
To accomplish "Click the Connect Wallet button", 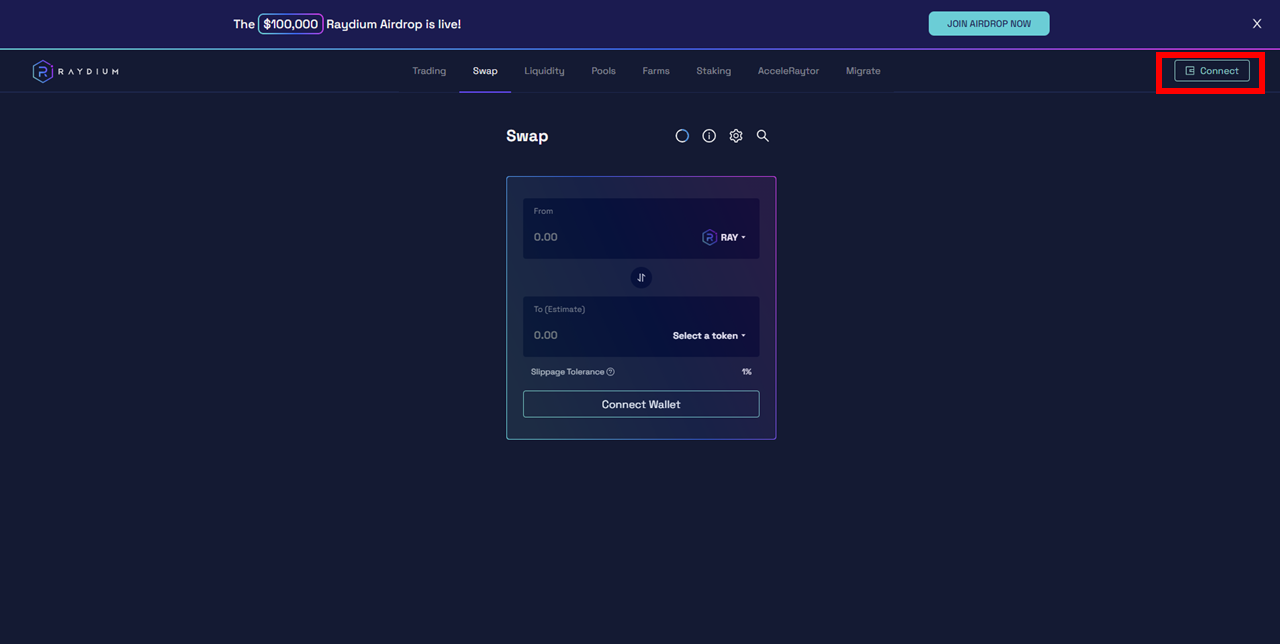I will tap(641, 404).
